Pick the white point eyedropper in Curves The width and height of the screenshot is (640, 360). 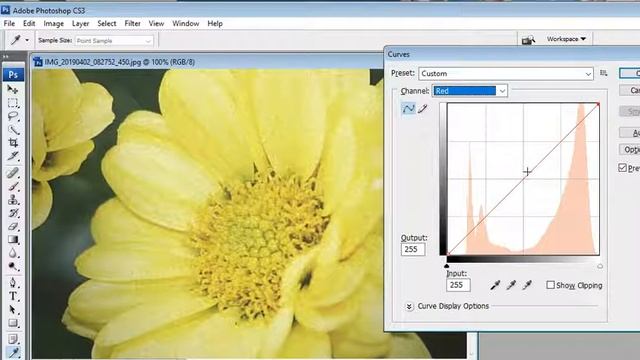(x=527, y=285)
